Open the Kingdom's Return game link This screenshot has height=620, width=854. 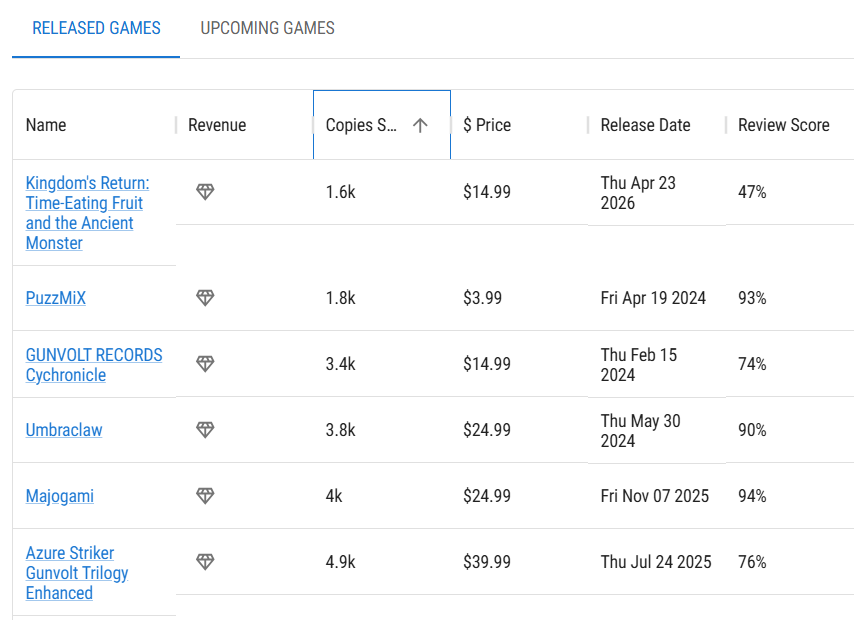click(87, 213)
